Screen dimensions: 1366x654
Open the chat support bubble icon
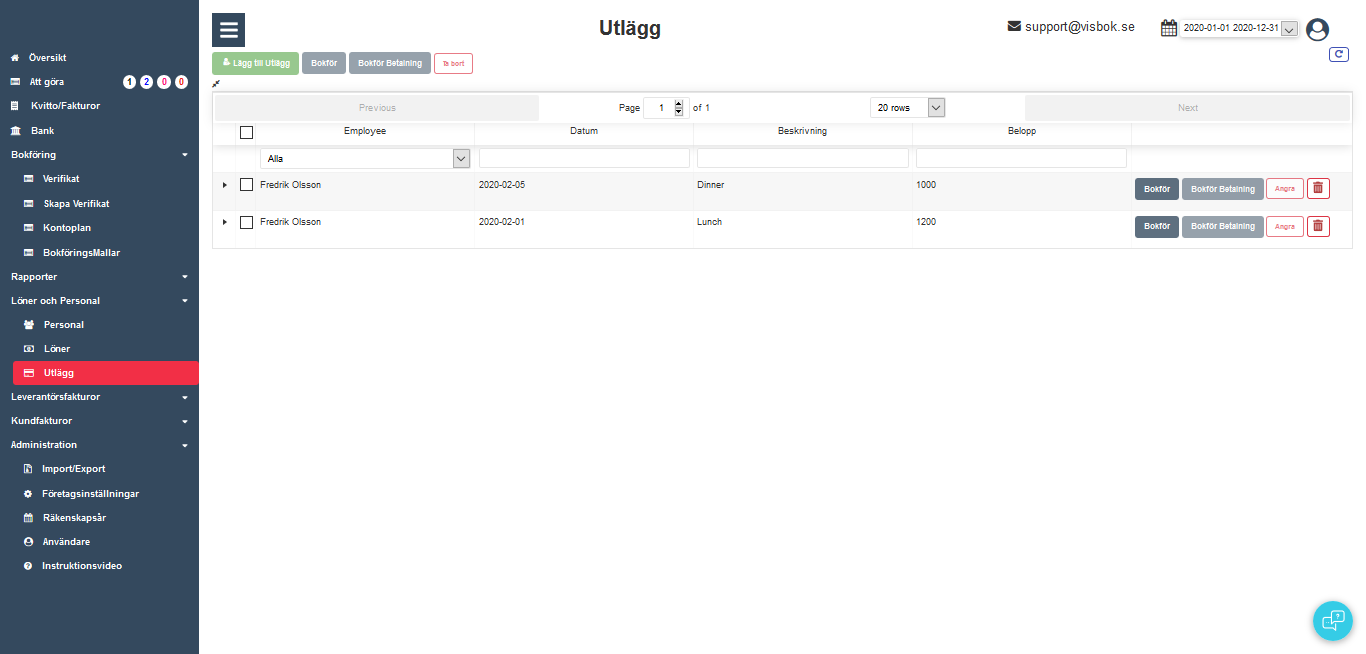(1332, 620)
